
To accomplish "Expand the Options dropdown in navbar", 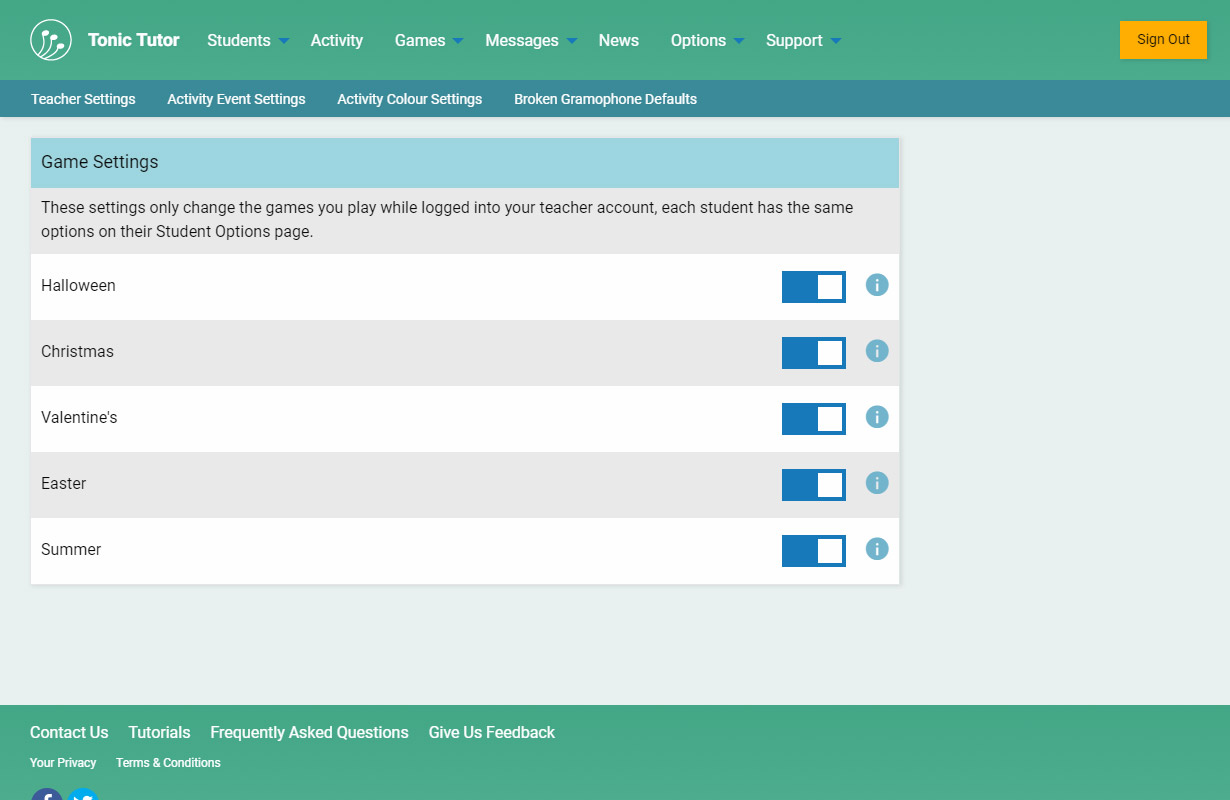I will tap(707, 40).
